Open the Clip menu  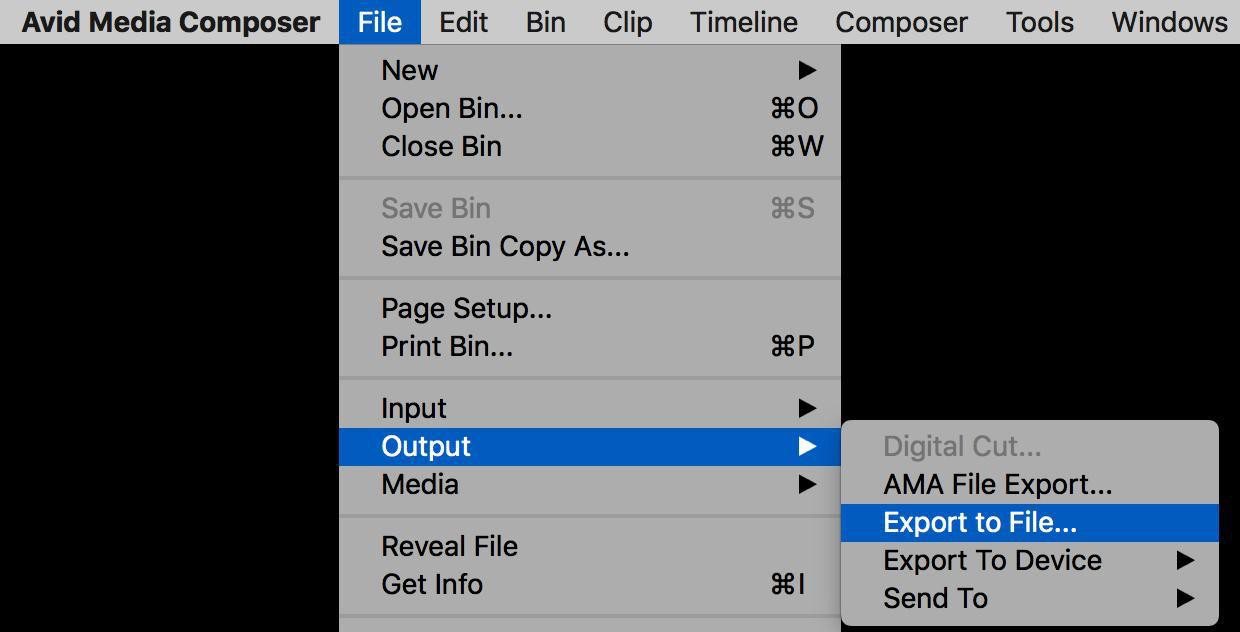628,22
